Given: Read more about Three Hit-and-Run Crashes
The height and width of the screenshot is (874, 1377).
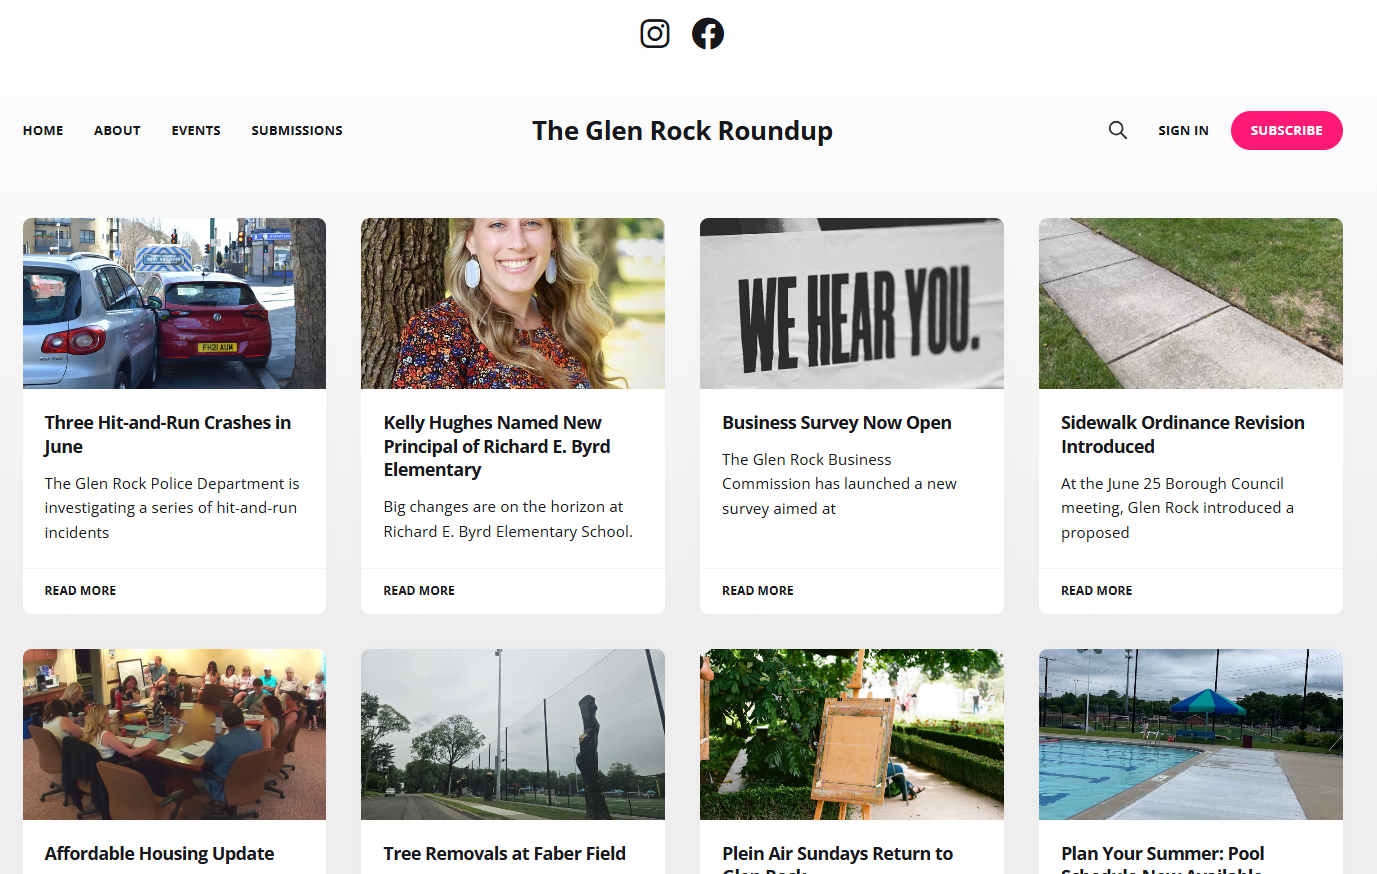Looking at the screenshot, I should [x=80, y=590].
